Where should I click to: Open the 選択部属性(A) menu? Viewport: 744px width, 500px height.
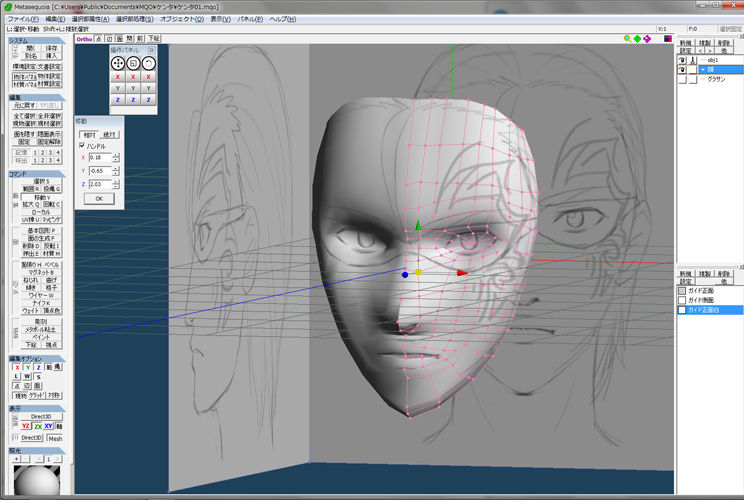(x=90, y=19)
